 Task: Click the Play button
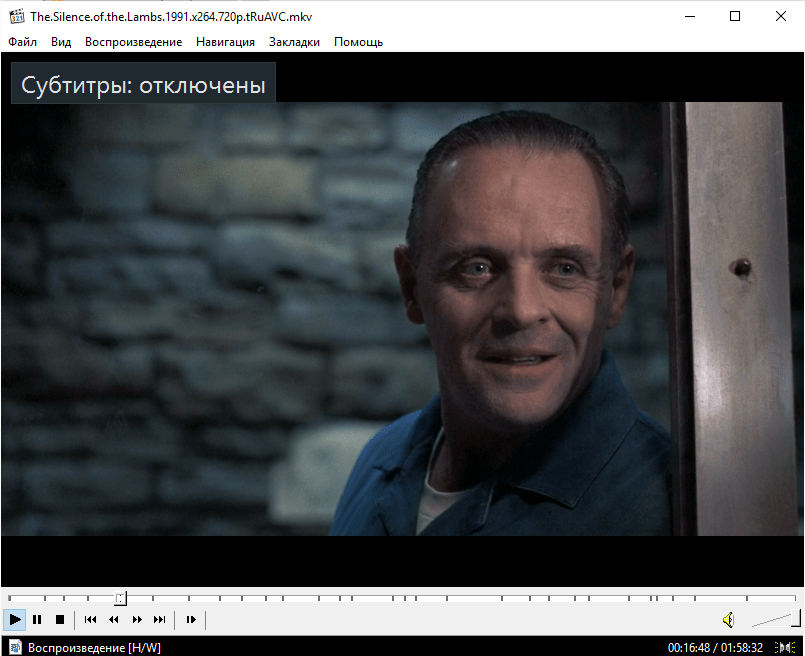tap(15, 620)
